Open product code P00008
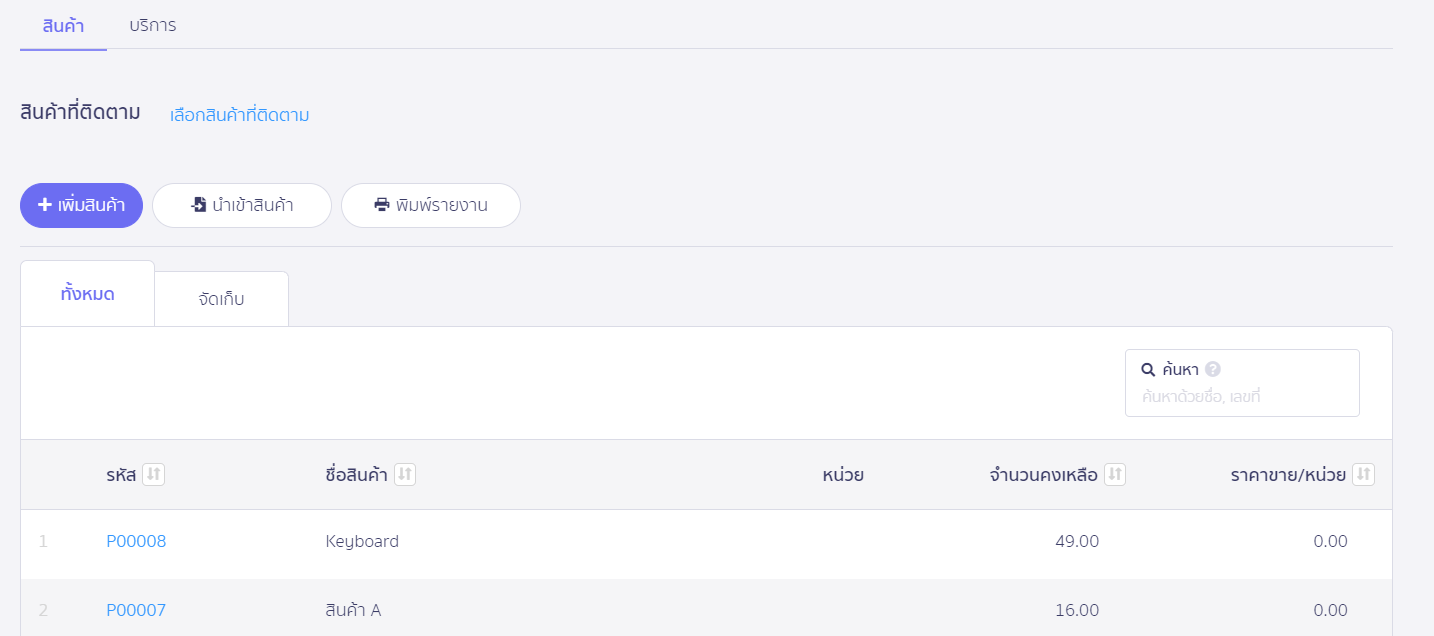The width and height of the screenshot is (1434, 636). pyautogui.click(x=136, y=541)
